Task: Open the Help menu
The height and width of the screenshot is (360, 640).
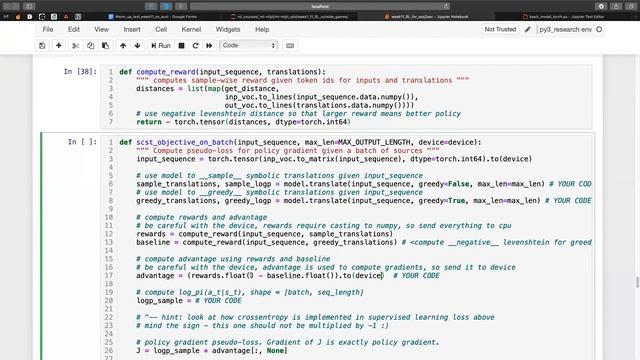Action: click(x=262, y=29)
